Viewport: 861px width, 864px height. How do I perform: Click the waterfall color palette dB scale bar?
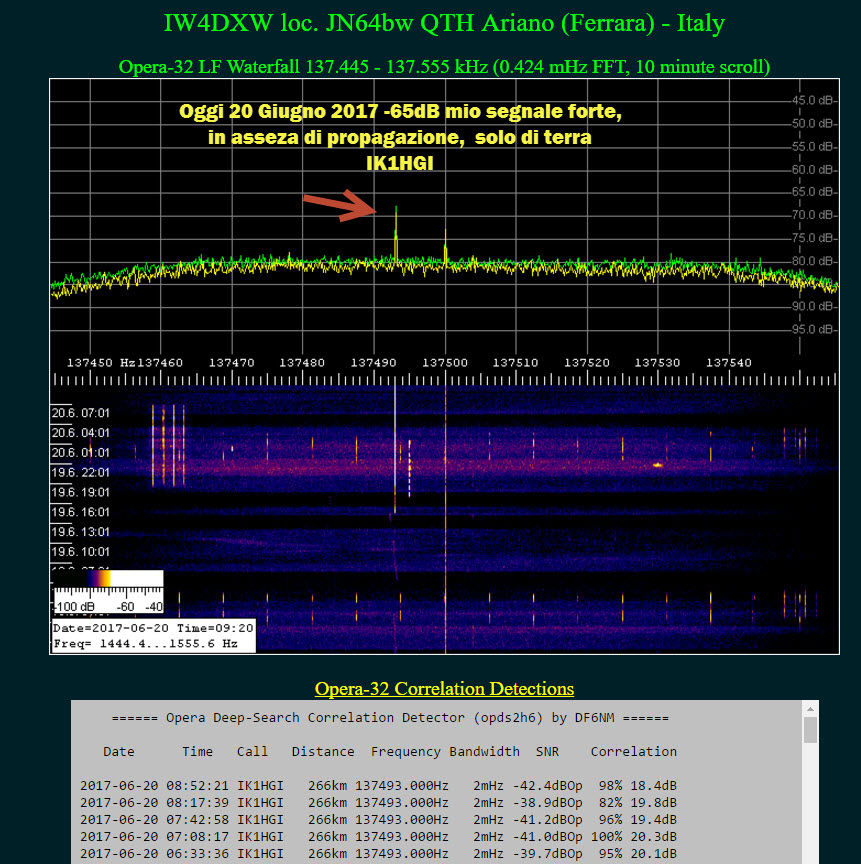(x=108, y=592)
